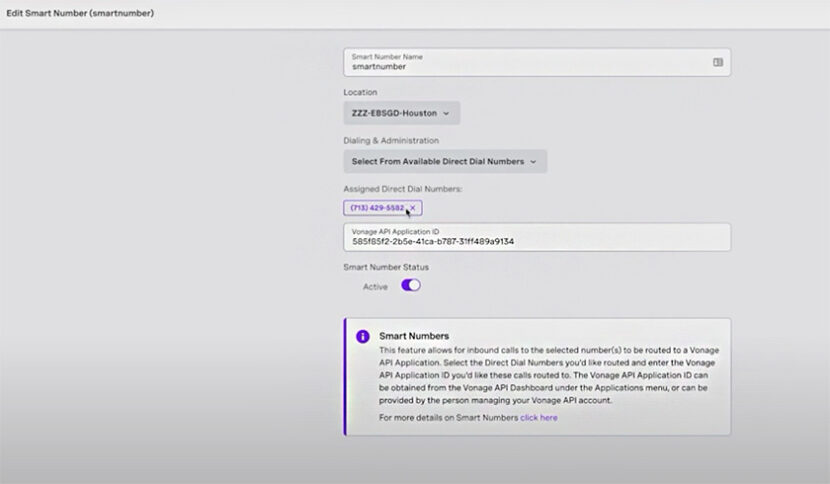Follow the "click here" Smart Numbers details link
Viewport: 830px width, 484px height.
tap(539, 417)
